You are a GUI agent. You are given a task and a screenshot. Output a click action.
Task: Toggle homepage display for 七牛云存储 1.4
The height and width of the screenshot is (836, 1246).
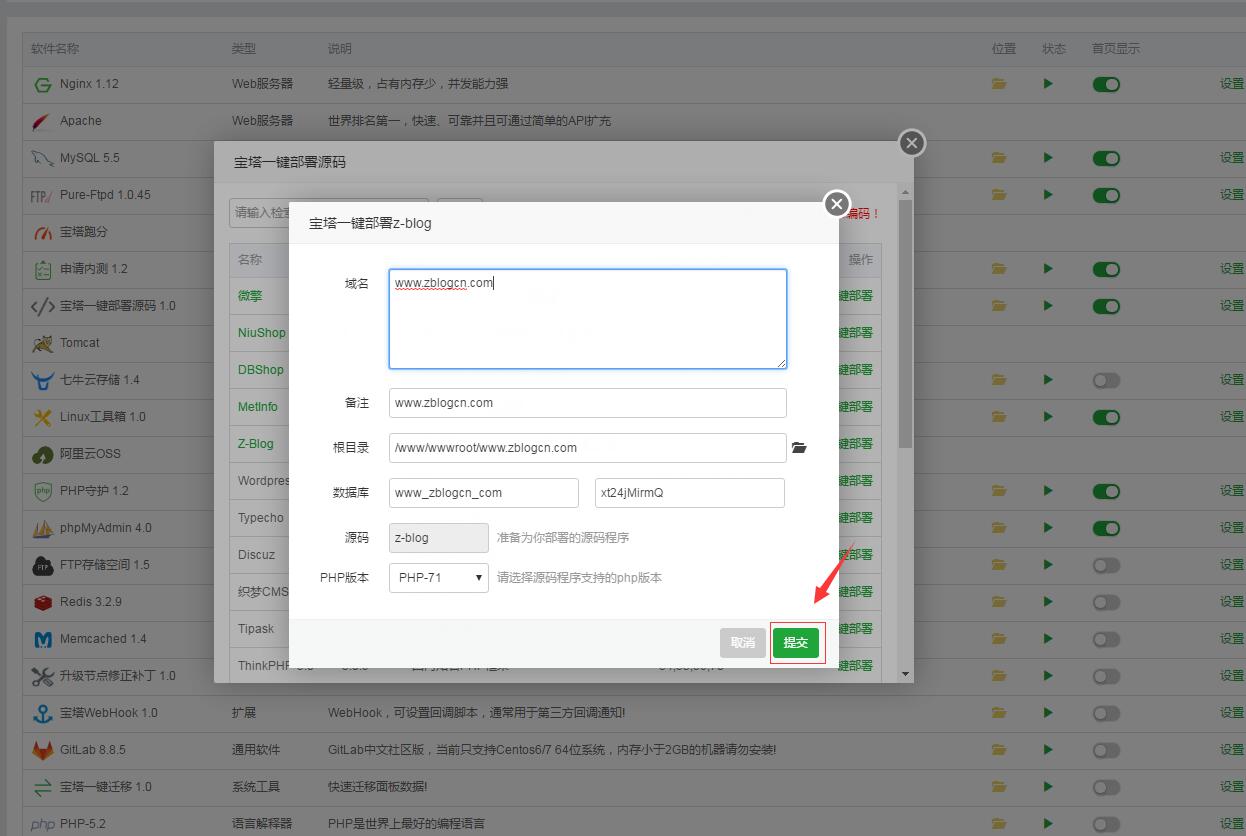coord(1106,380)
